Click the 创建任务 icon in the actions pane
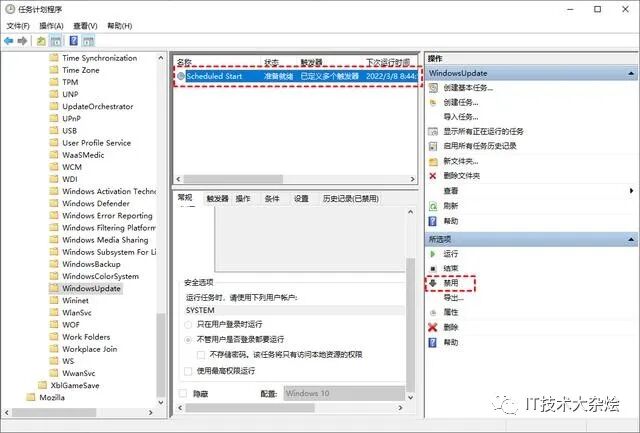 tap(433, 102)
